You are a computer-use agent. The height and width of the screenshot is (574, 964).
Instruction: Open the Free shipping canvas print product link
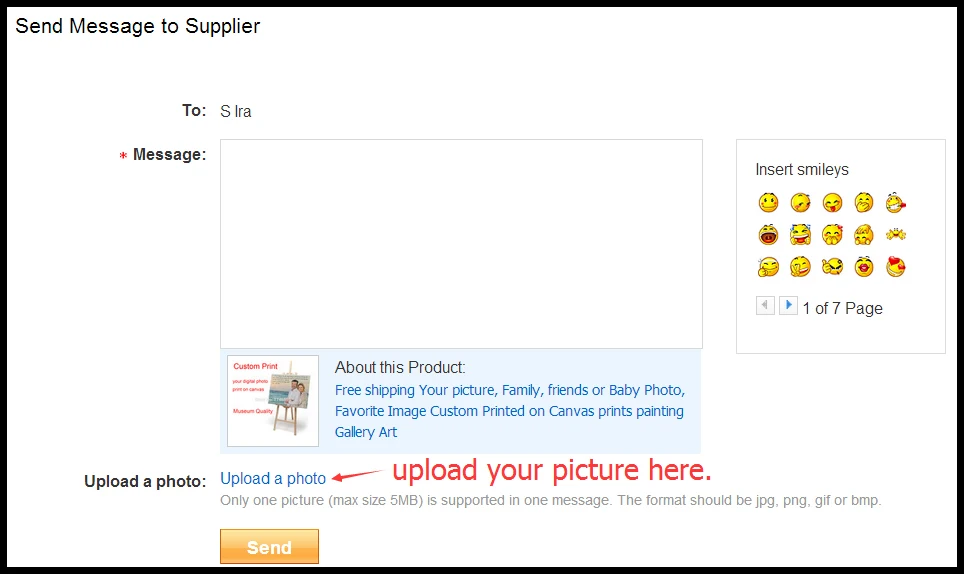click(510, 411)
